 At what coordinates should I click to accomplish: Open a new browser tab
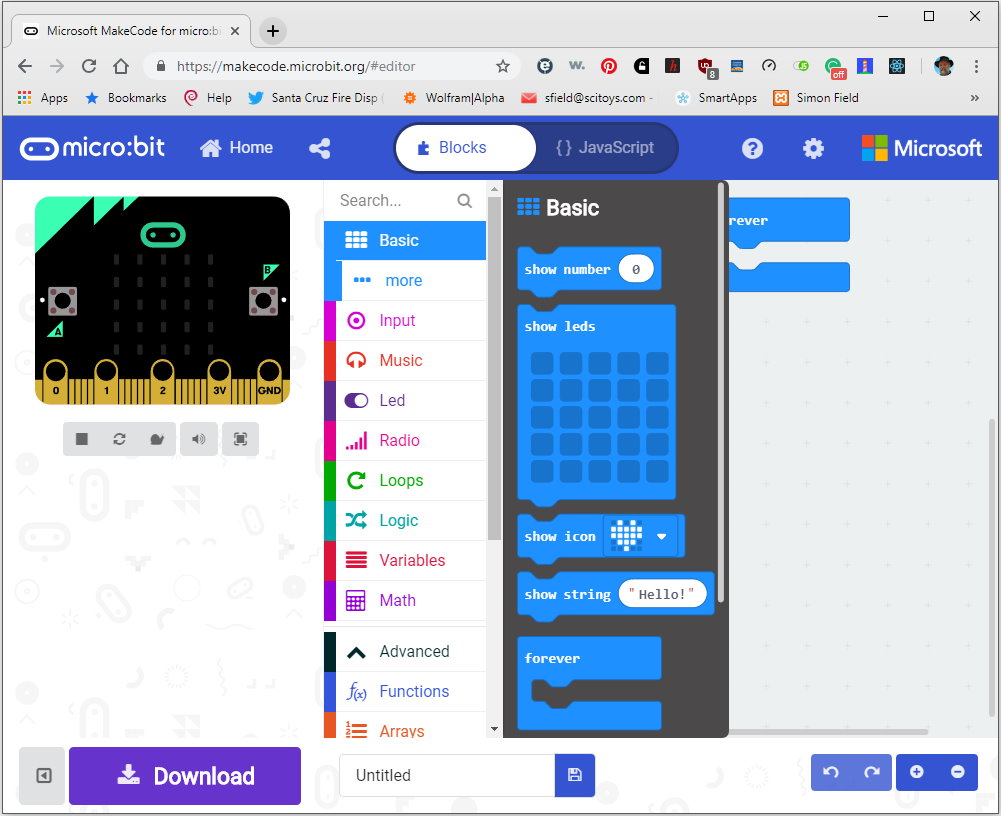pyautogui.click(x=273, y=31)
